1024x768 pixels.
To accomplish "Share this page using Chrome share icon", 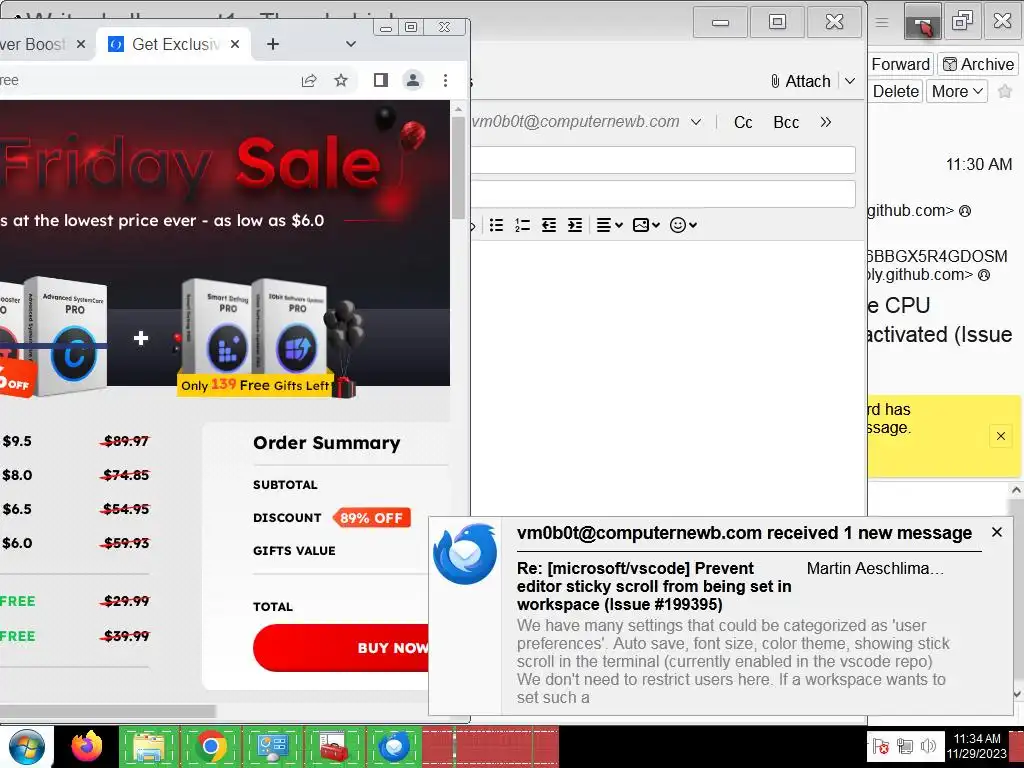I will (309, 80).
